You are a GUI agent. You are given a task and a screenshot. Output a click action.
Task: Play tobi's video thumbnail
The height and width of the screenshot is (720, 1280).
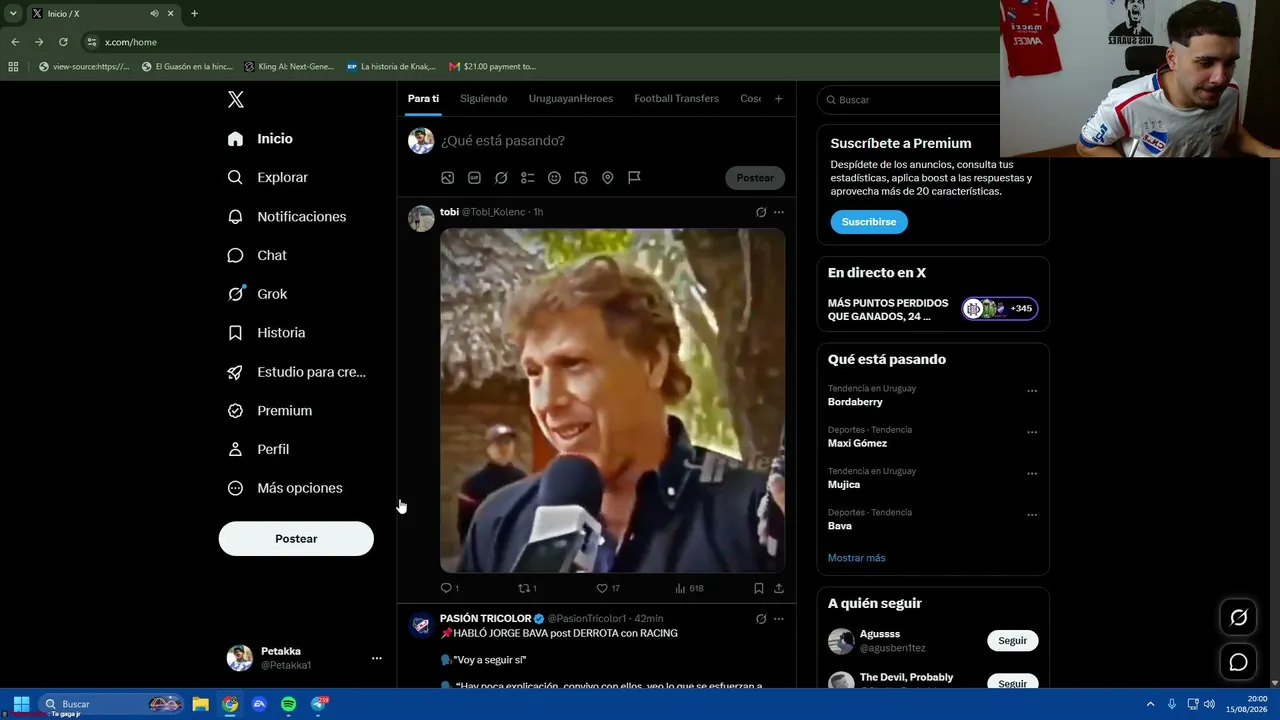tap(612, 401)
